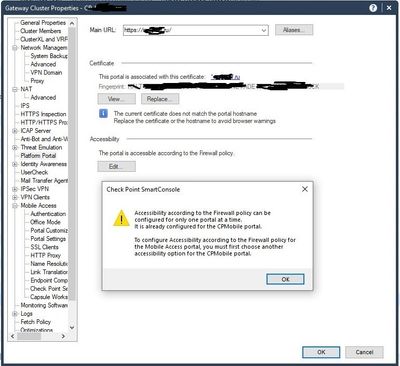Select HTTP Proxy under Mobile Access

(46, 256)
